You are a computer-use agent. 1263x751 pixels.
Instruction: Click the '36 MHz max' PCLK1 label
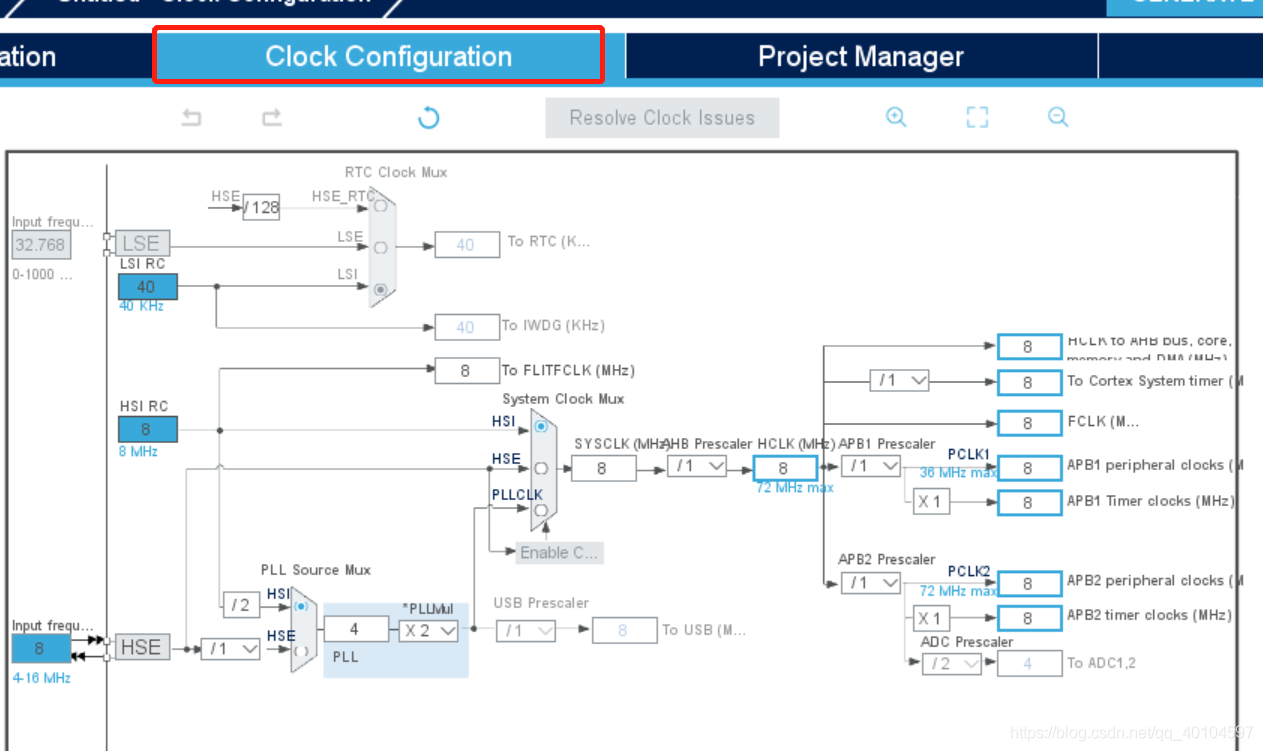click(958, 472)
